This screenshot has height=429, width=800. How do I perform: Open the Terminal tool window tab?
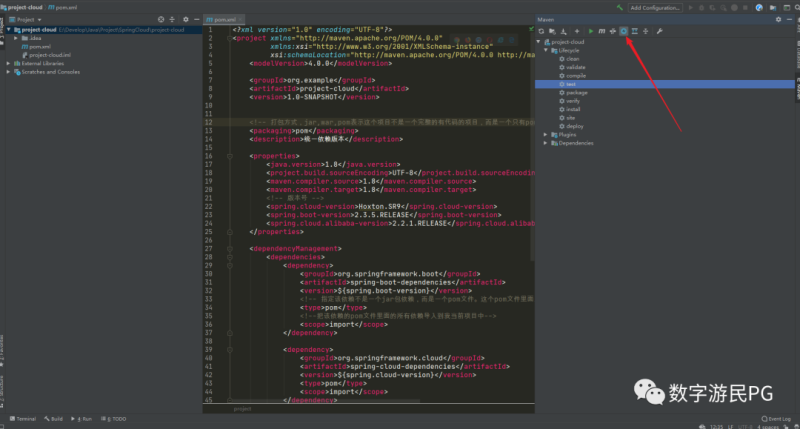(x=24, y=419)
